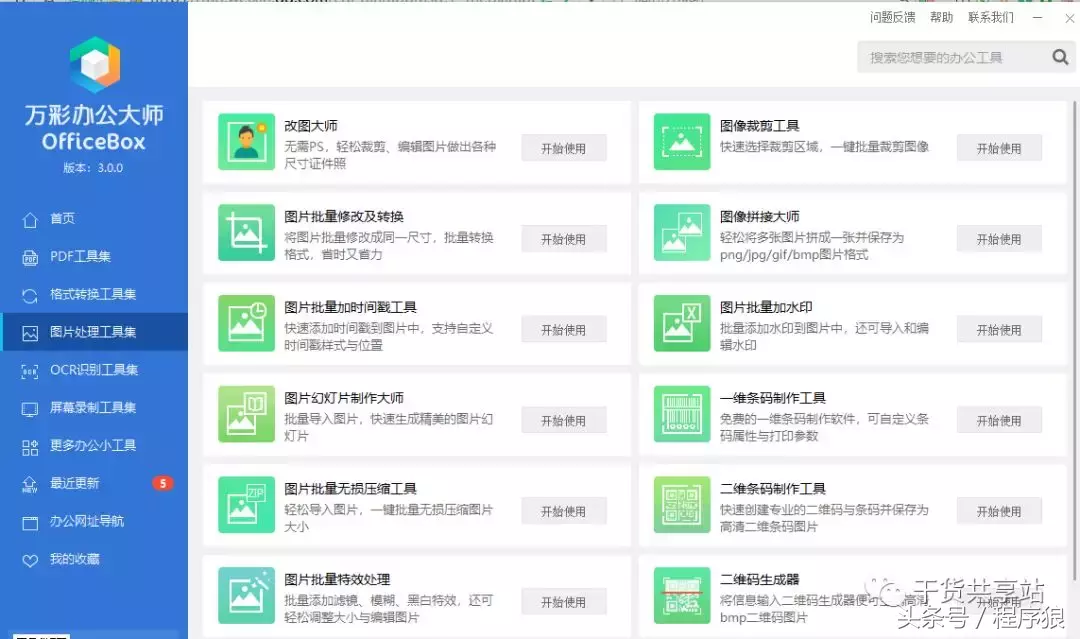Click the search magnifier icon
This screenshot has height=639, width=1080.
(1060, 57)
